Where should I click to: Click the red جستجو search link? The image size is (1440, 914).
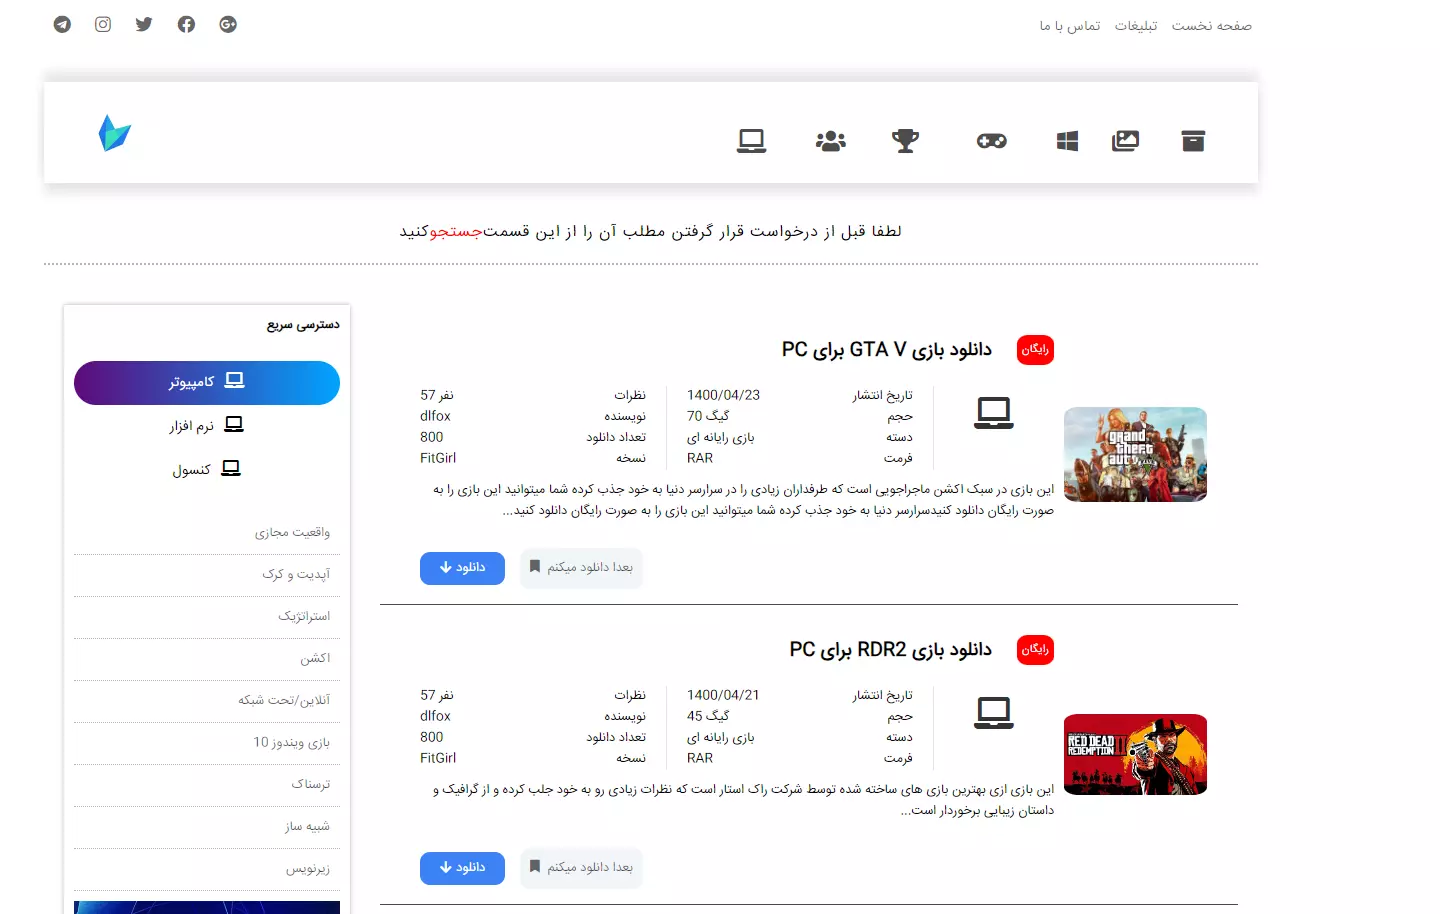456,232
